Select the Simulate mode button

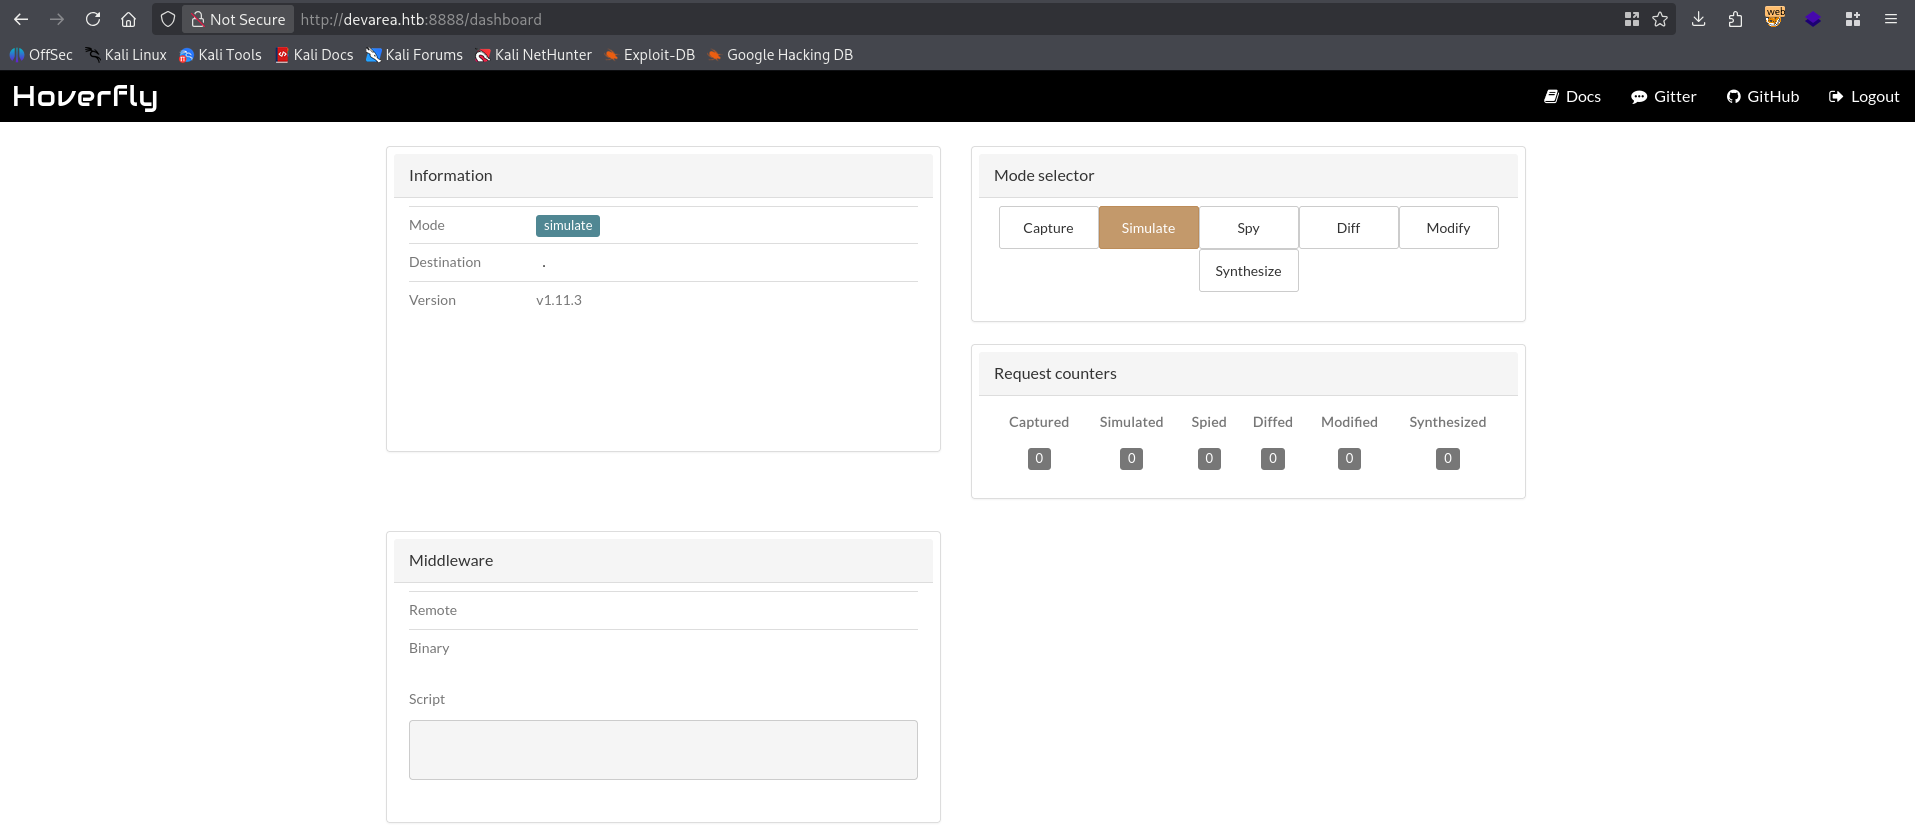[1148, 228]
